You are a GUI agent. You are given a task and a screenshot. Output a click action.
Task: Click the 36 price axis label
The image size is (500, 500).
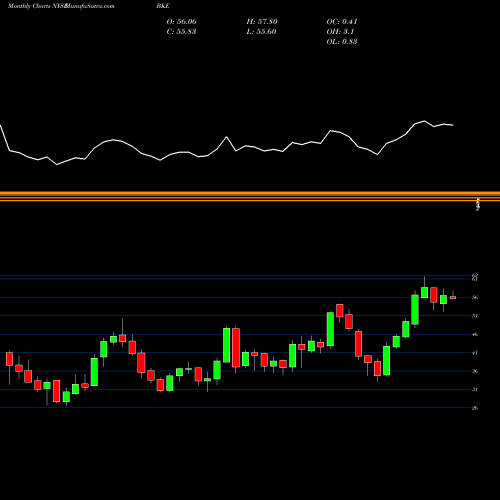(x=475, y=371)
